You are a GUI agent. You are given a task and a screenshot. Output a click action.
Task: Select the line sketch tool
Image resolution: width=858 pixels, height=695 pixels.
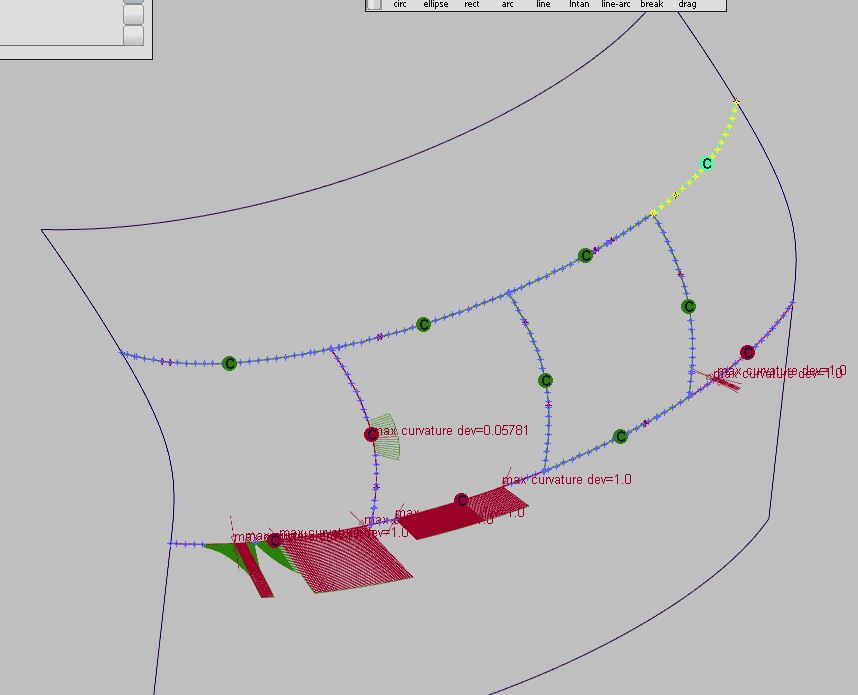point(543,4)
